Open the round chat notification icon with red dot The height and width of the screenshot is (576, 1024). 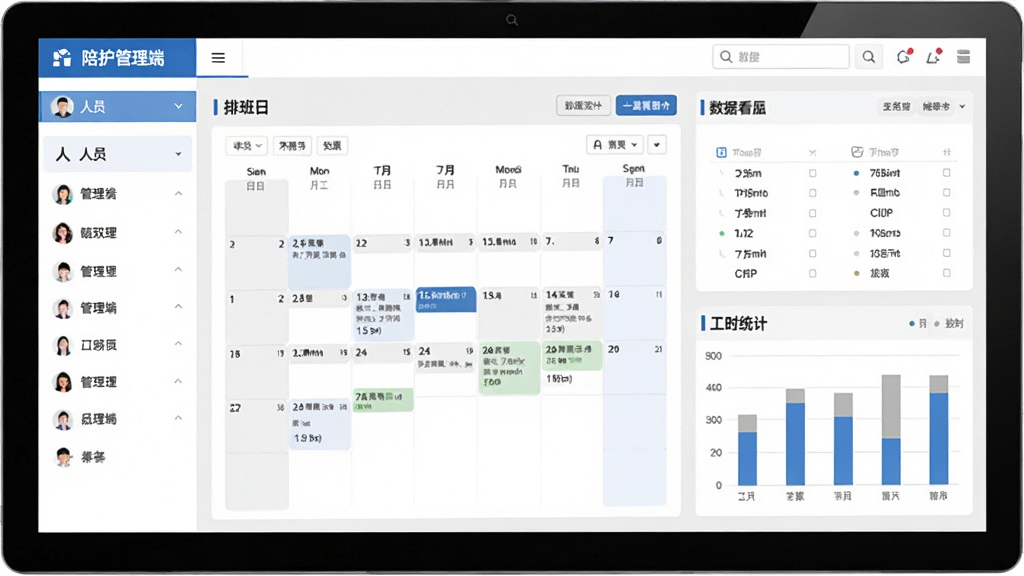click(x=904, y=56)
